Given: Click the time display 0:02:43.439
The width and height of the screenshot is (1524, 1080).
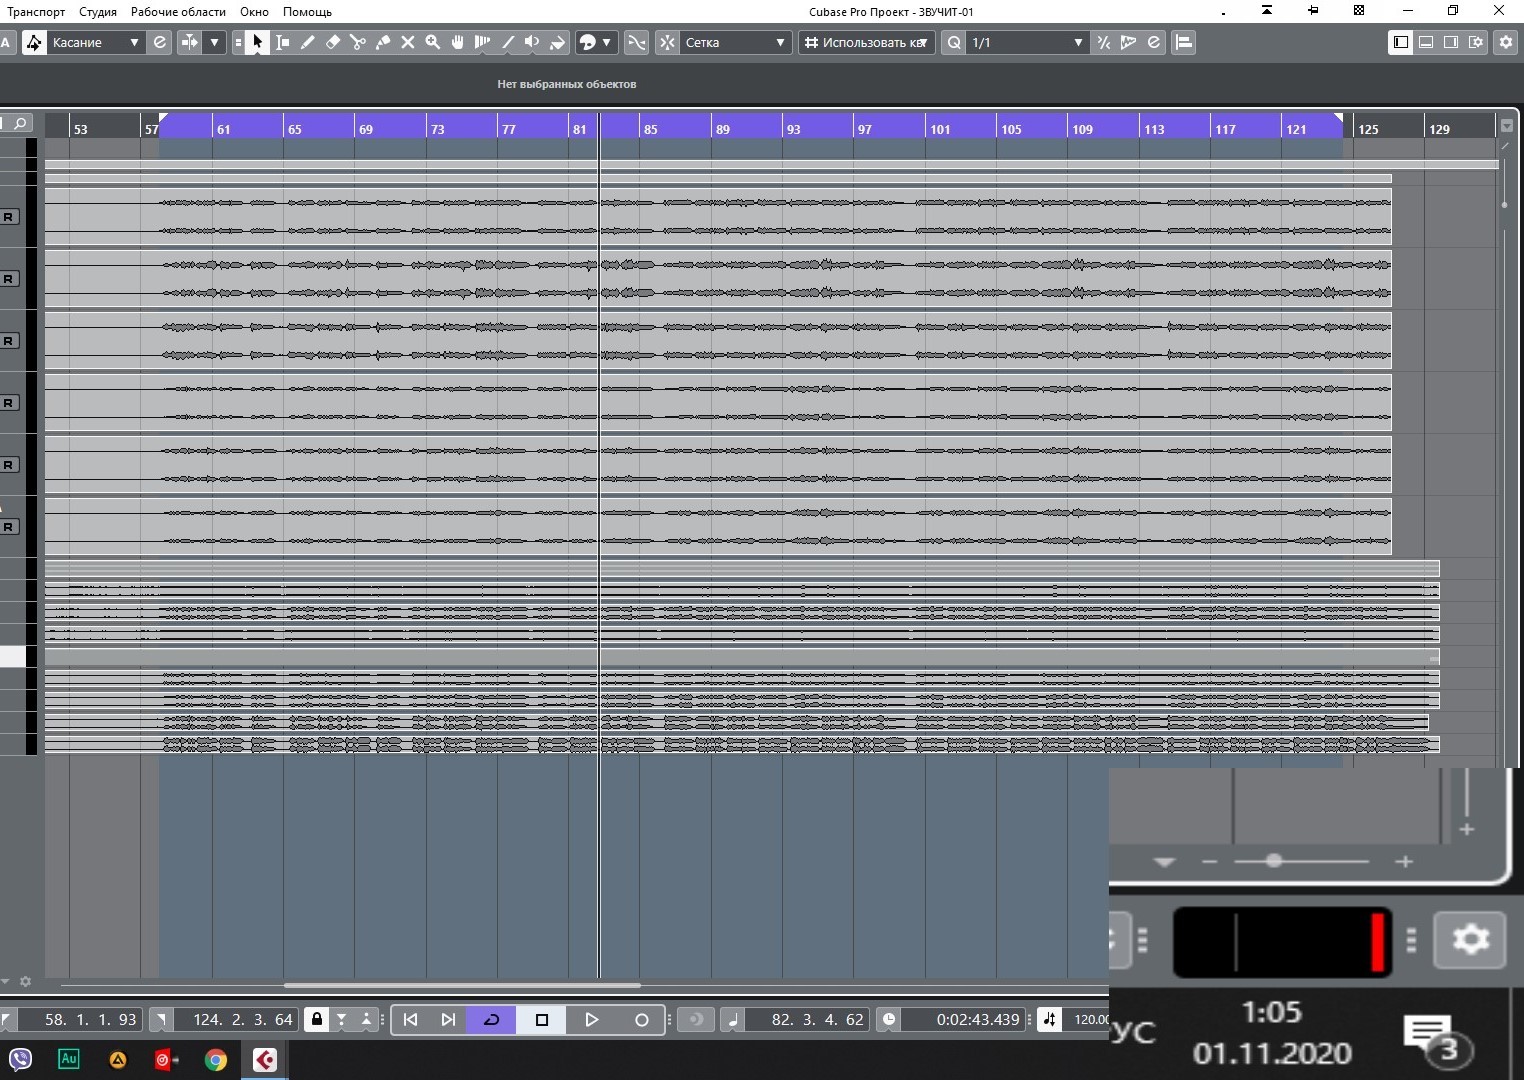Looking at the screenshot, I should pyautogui.click(x=963, y=1020).
